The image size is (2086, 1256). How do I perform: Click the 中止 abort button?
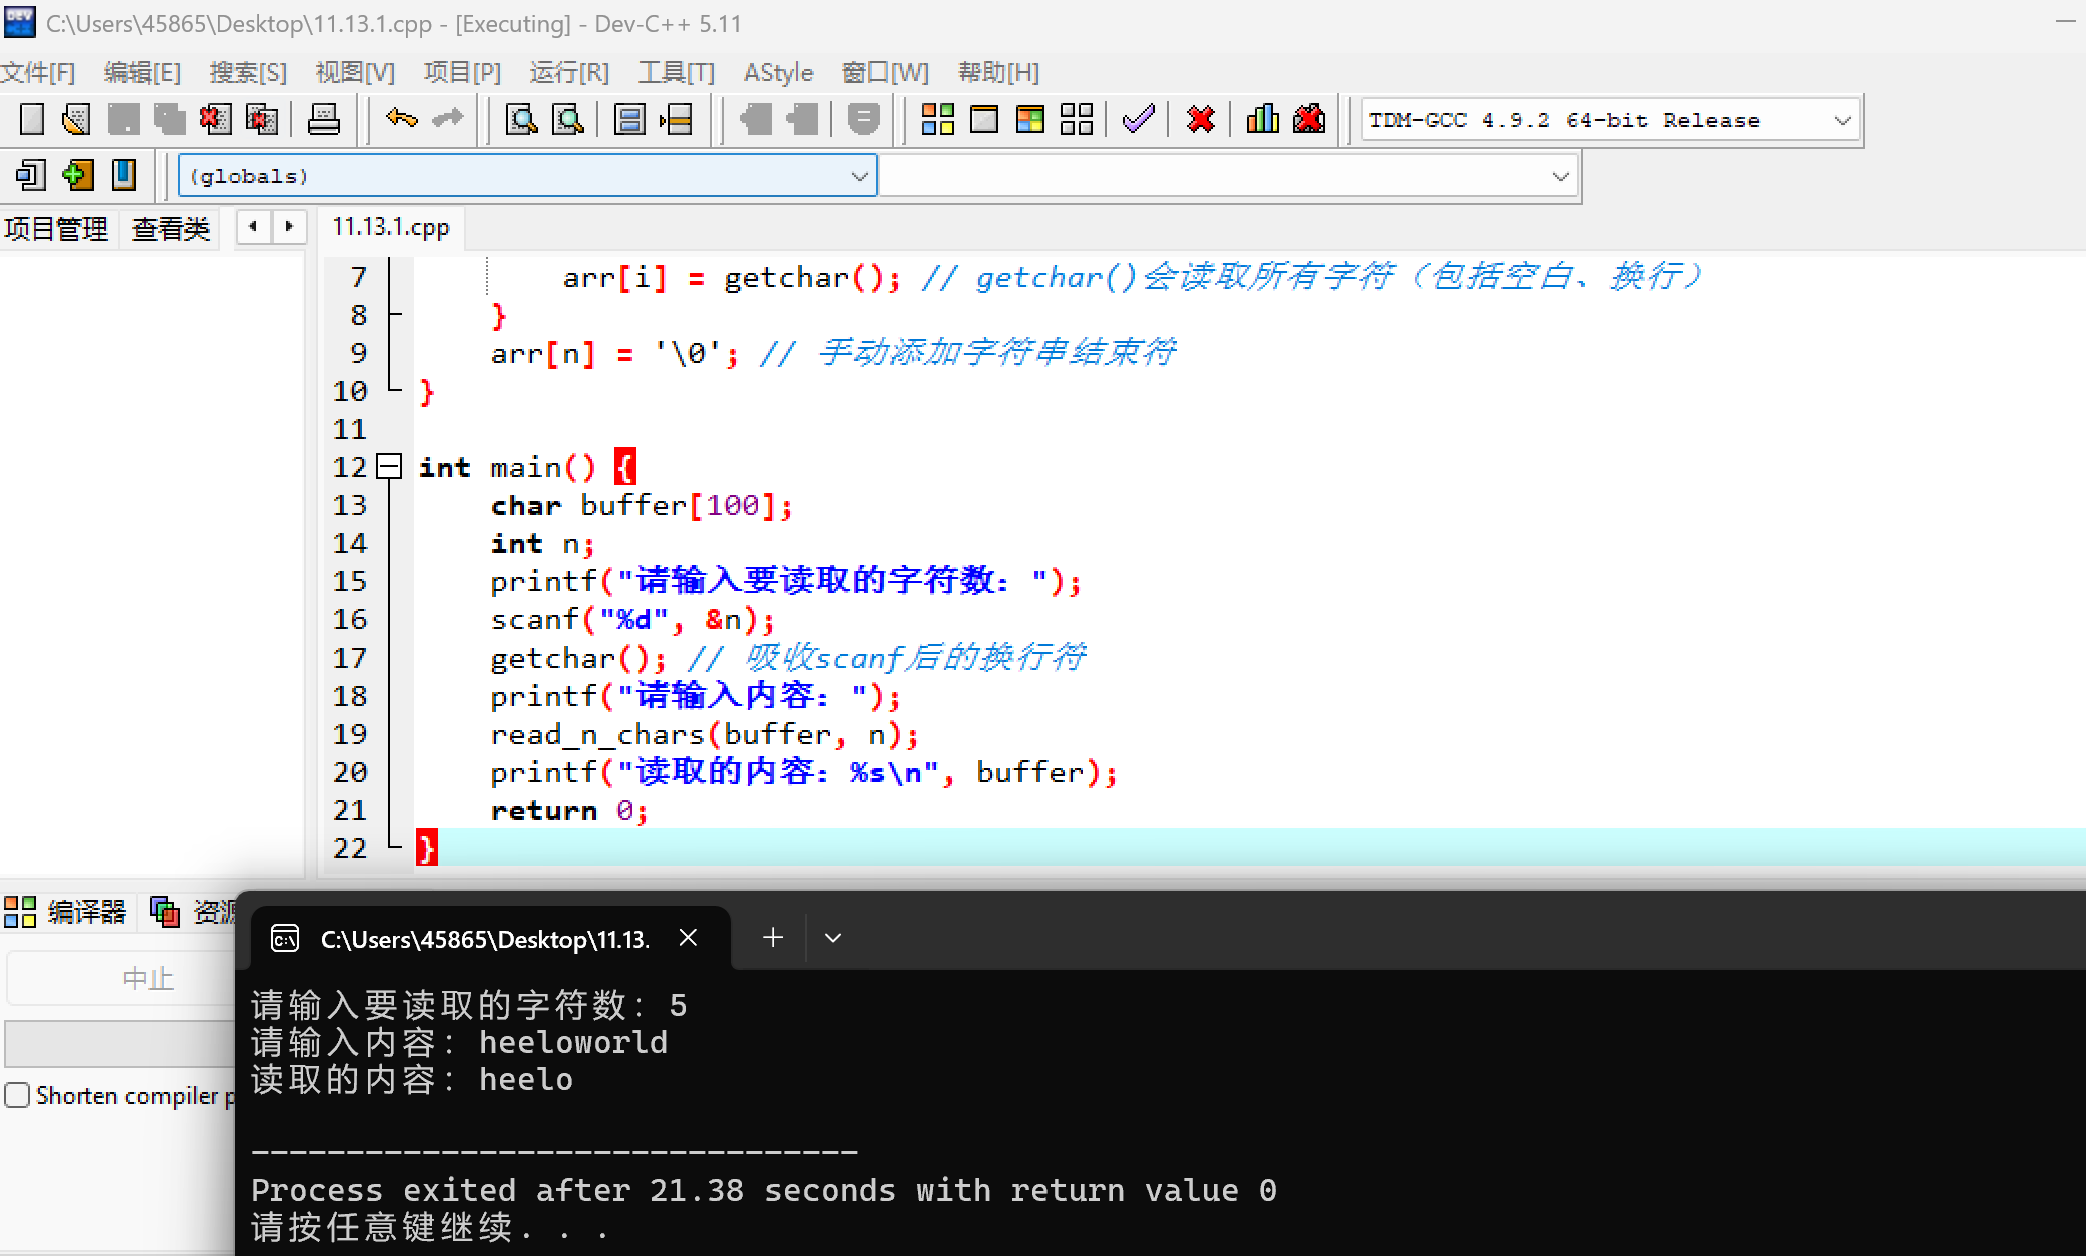[148, 978]
